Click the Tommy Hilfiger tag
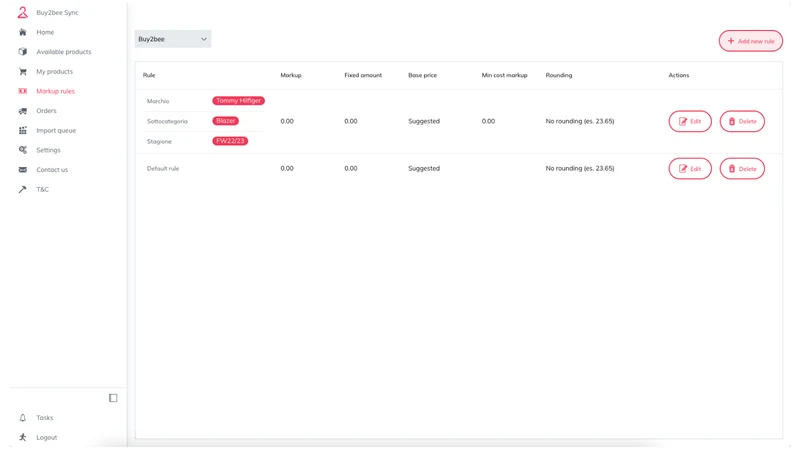This screenshot has height=450, width=800. click(x=238, y=101)
